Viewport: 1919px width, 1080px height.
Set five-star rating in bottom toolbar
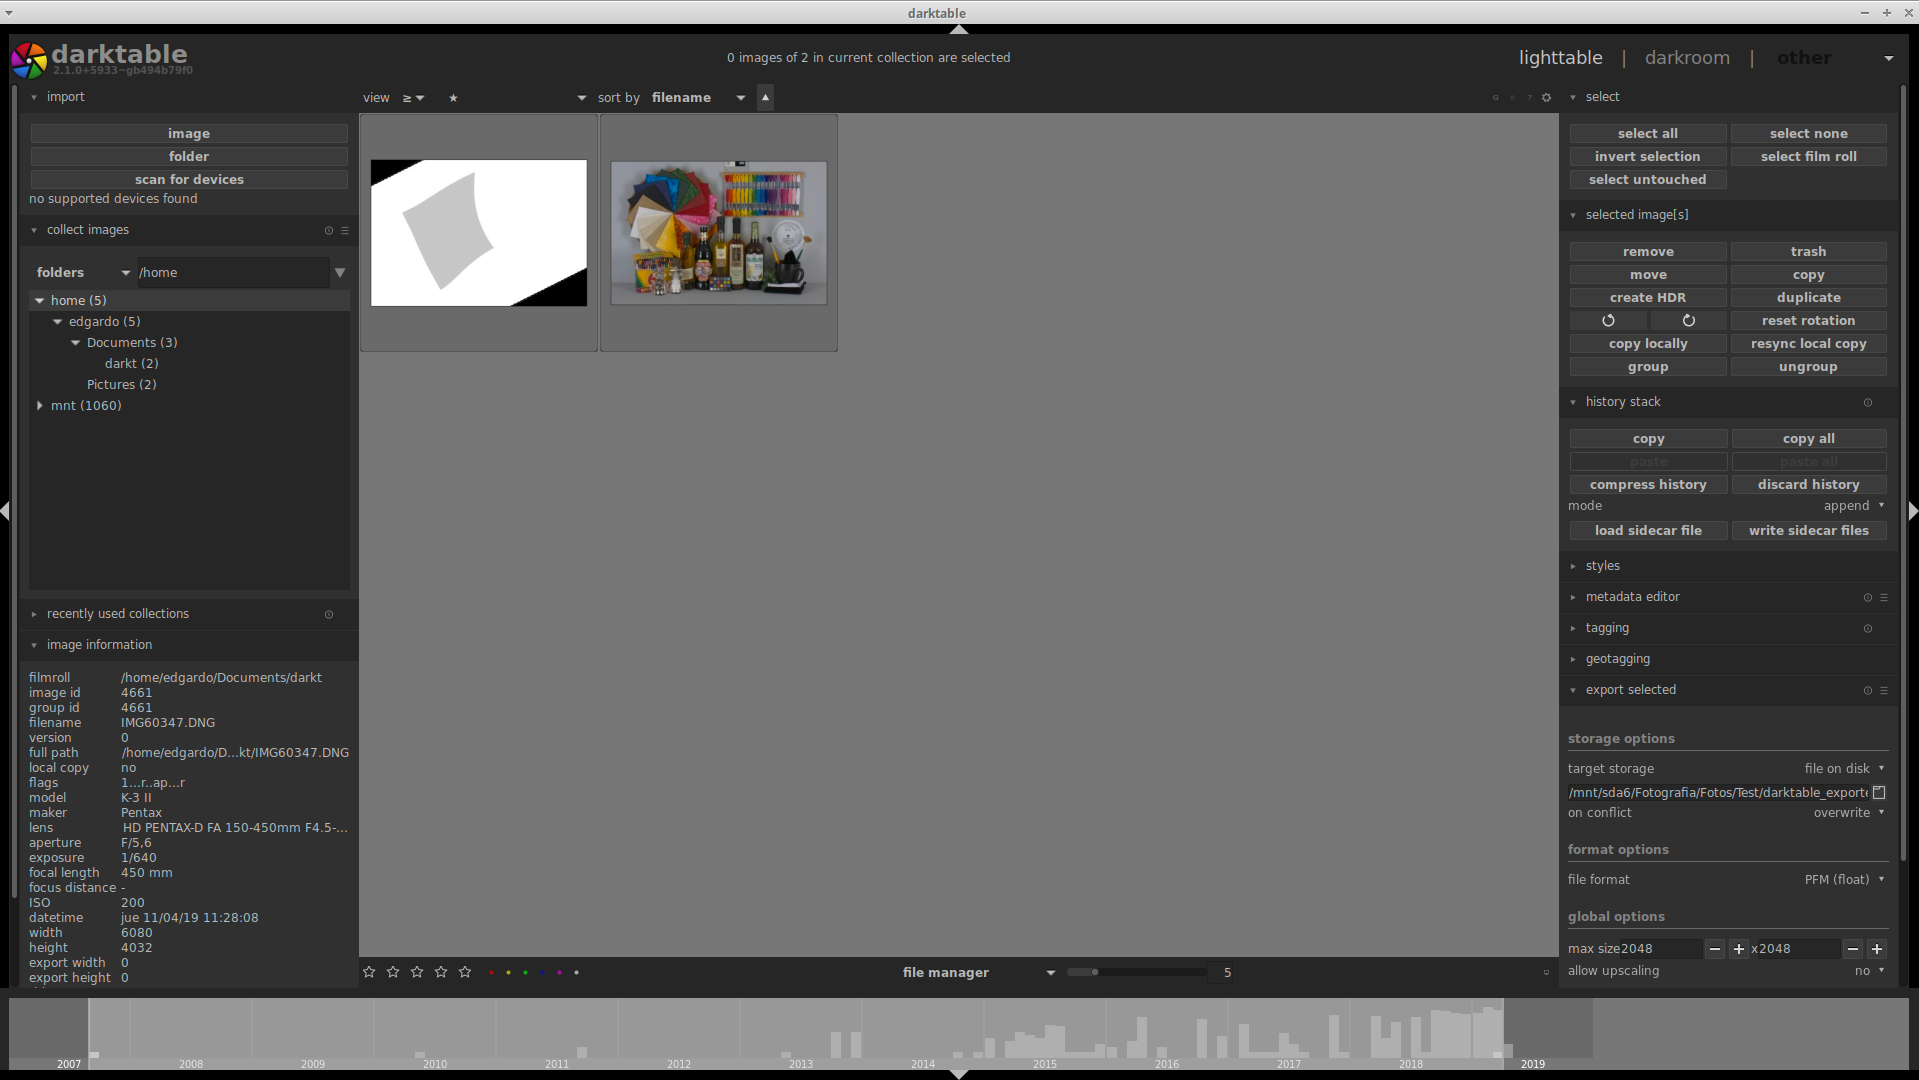465,972
